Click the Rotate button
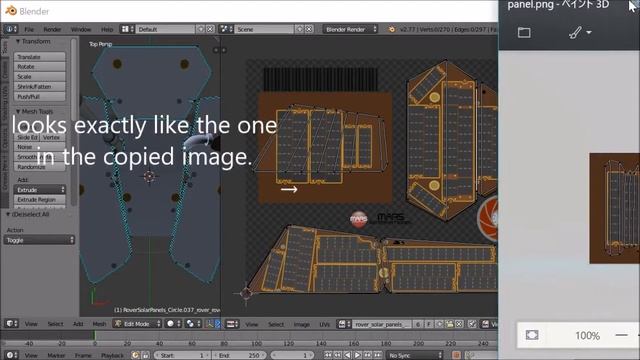This screenshot has height=360, width=640. (x=40, y=67)
